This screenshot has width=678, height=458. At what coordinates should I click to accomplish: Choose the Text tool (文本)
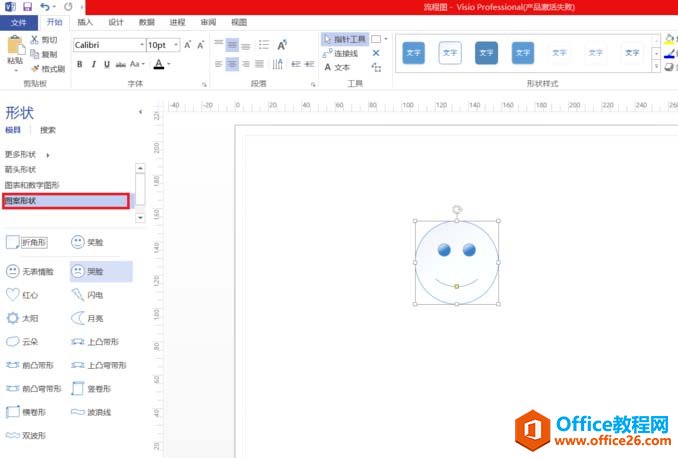point(337,67)
